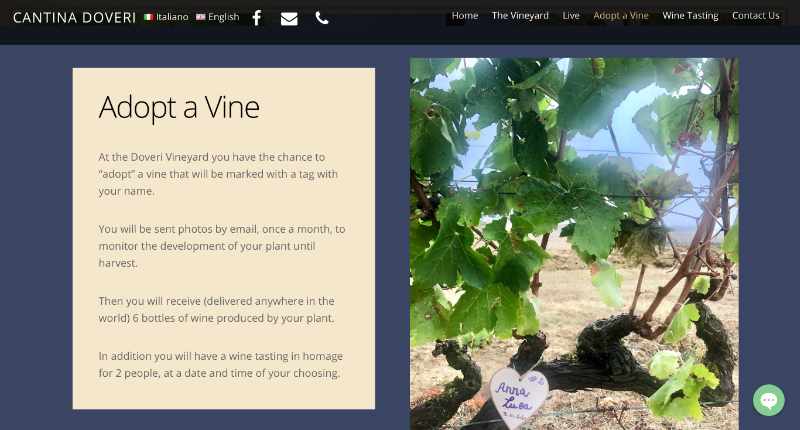Click the phone call icon

pos(322,18)
